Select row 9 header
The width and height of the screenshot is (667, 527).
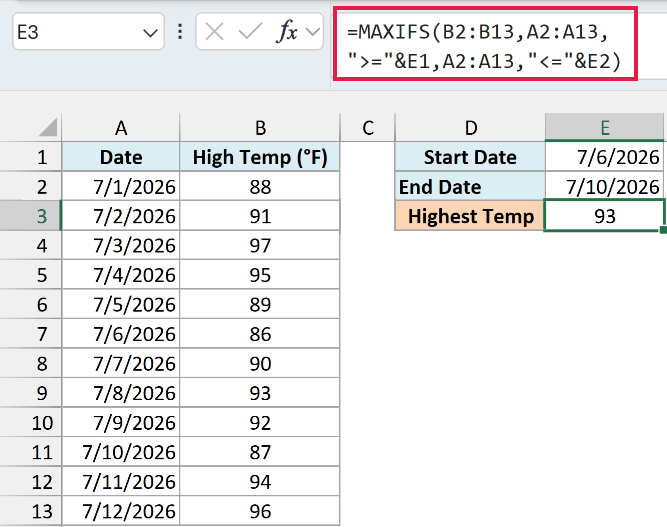(31, 393)
